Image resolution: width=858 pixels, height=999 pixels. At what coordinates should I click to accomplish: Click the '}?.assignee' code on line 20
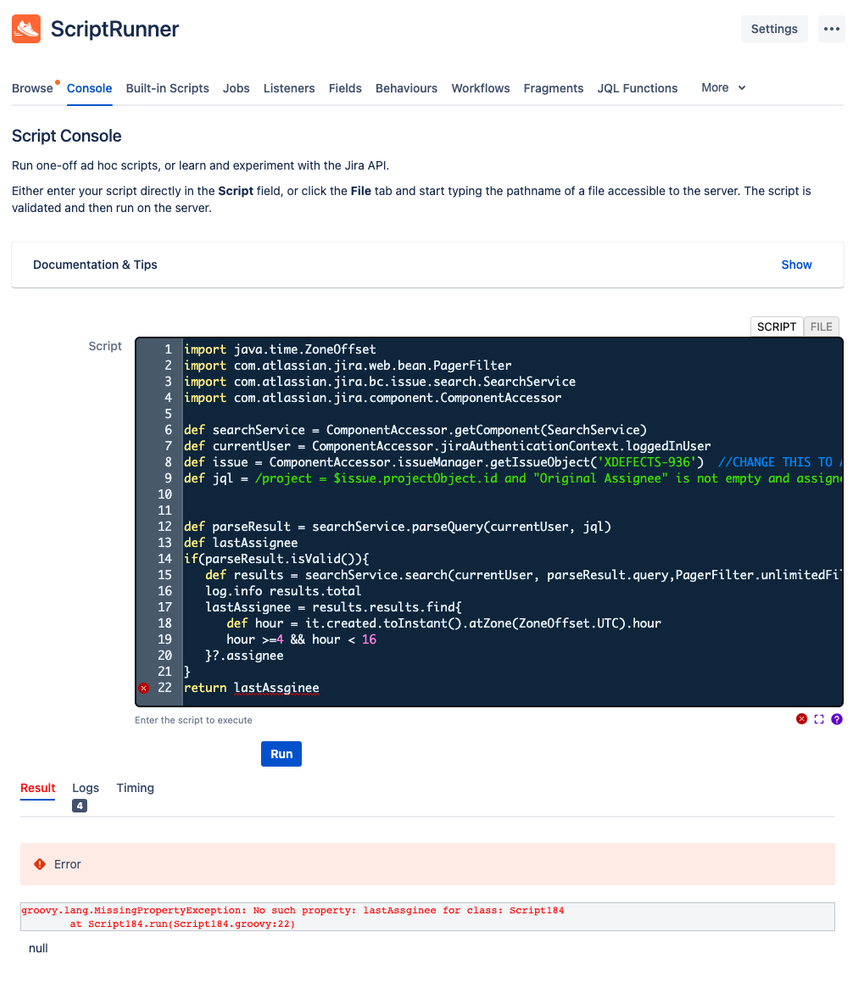tap(244, 656)
